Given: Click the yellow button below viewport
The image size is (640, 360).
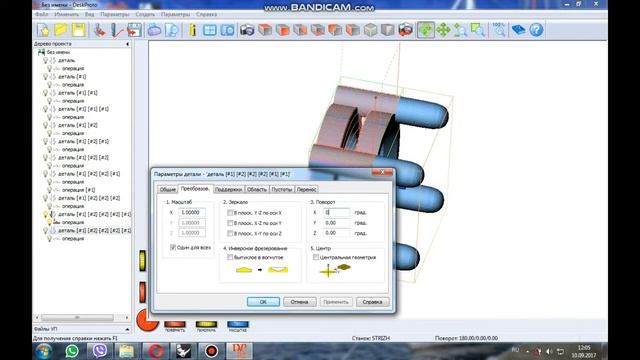Looking at the screenshot, I should click(x=207, y=324).
